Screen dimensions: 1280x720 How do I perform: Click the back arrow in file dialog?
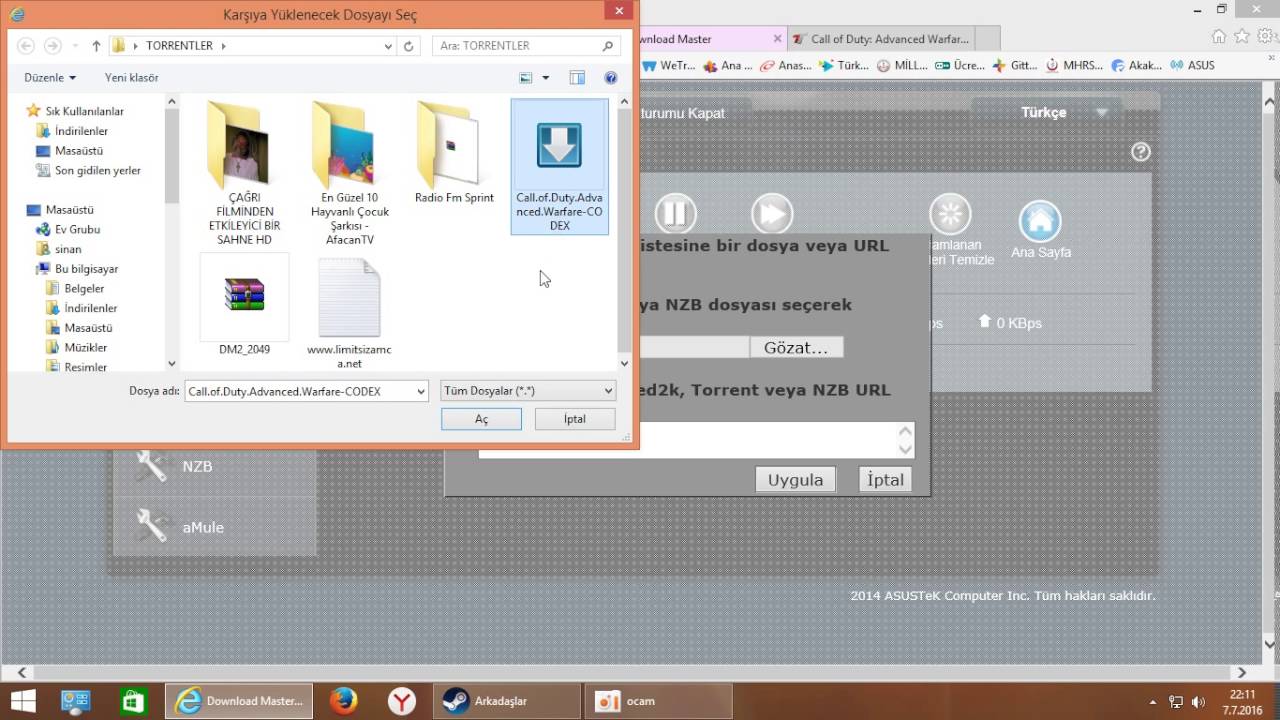[x=26, y=46]
